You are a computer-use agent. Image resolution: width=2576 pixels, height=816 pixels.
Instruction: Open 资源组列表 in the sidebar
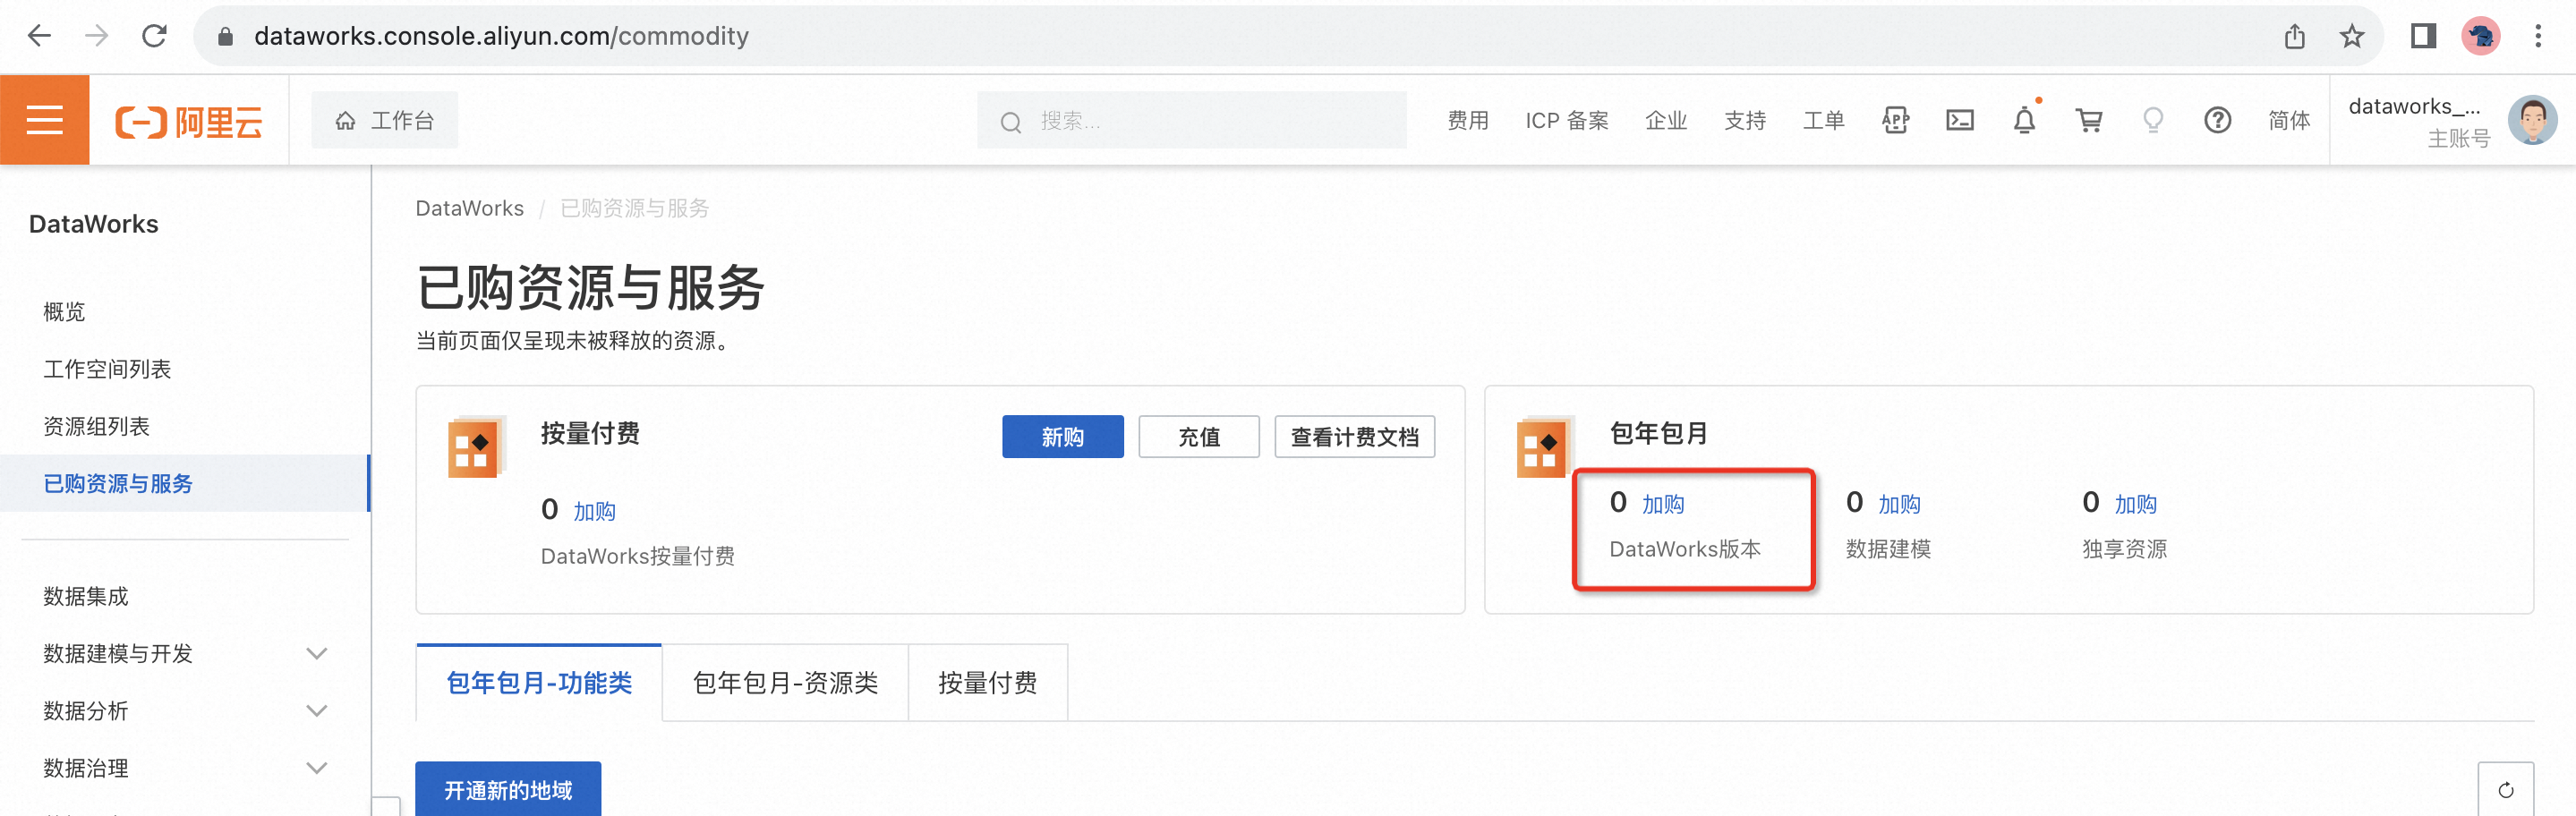[x=96, y=426]
